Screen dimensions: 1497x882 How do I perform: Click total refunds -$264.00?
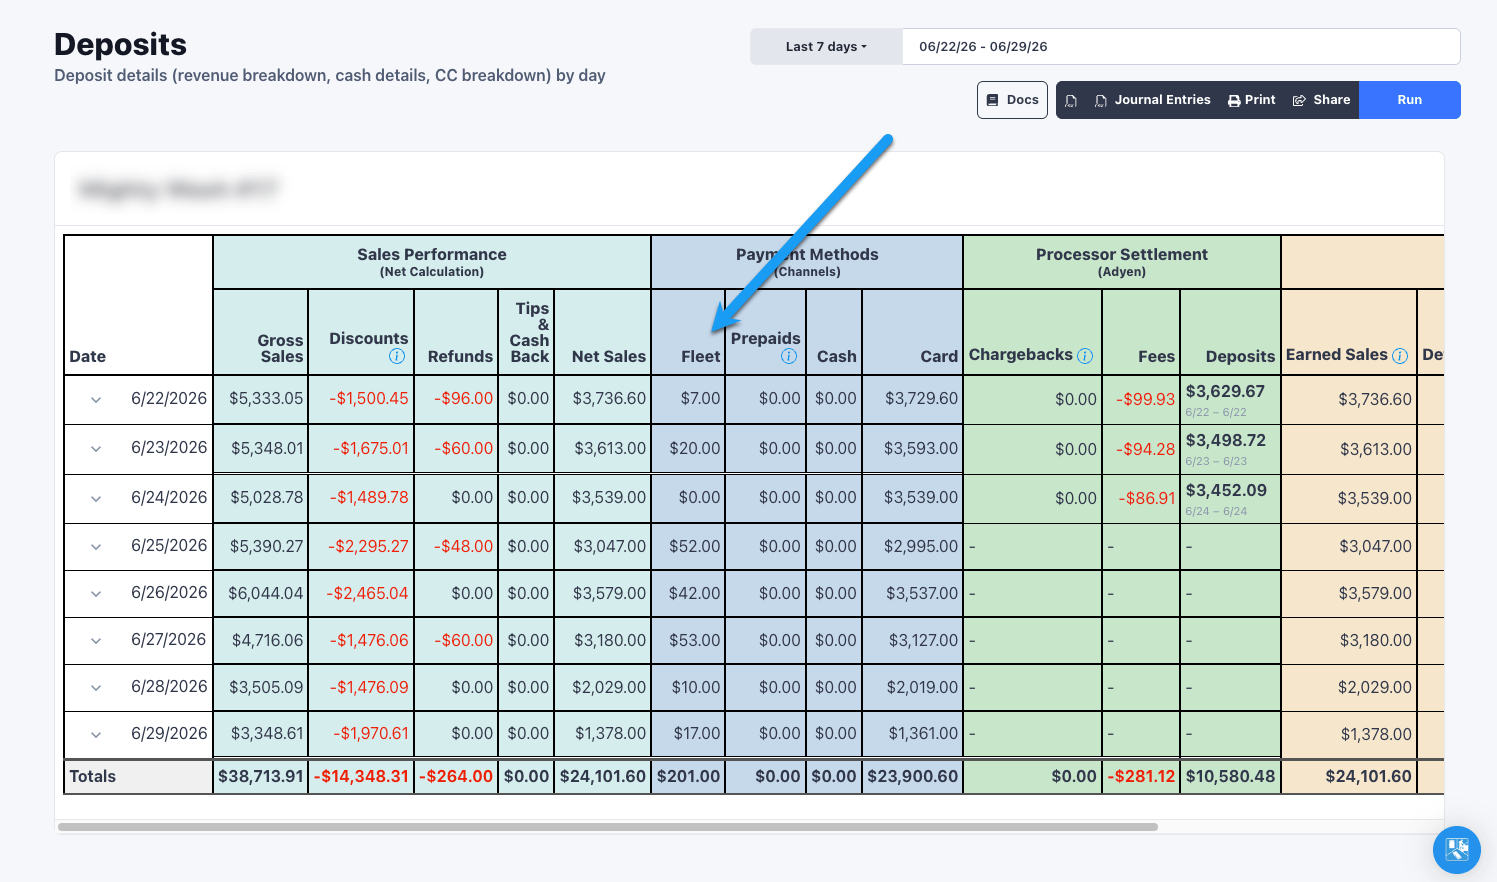457,776
